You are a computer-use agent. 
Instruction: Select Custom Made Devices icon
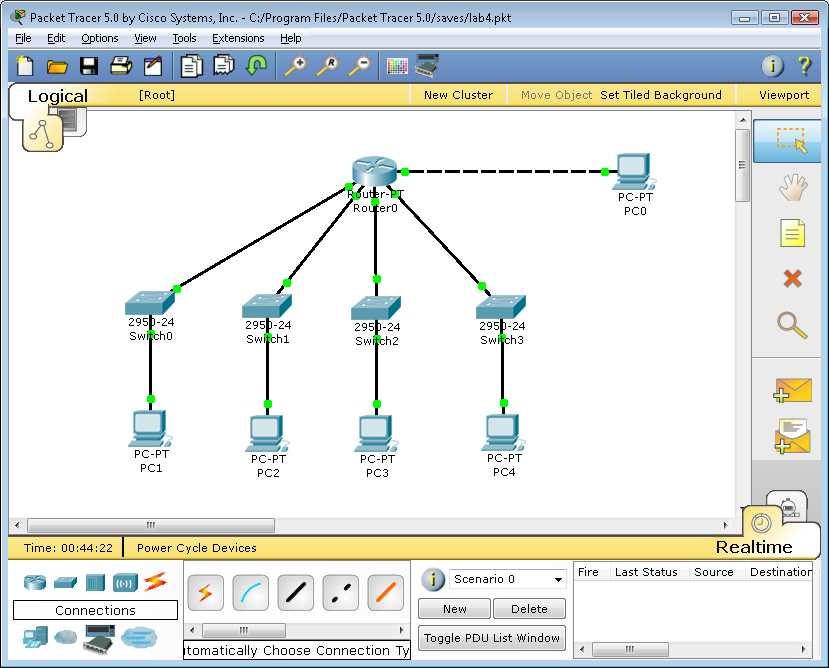coord(99,638)
